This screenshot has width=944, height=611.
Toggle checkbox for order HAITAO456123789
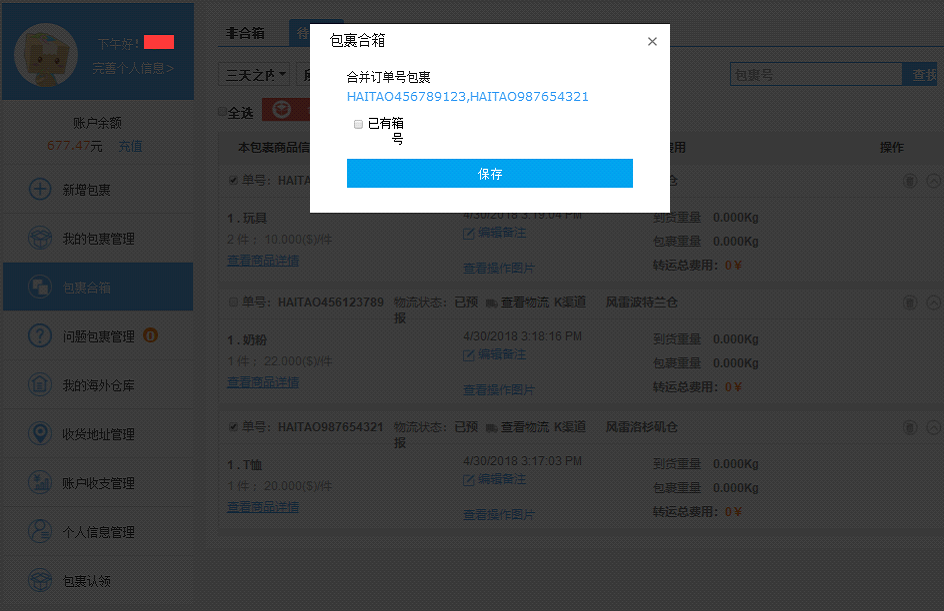[234, 302]
